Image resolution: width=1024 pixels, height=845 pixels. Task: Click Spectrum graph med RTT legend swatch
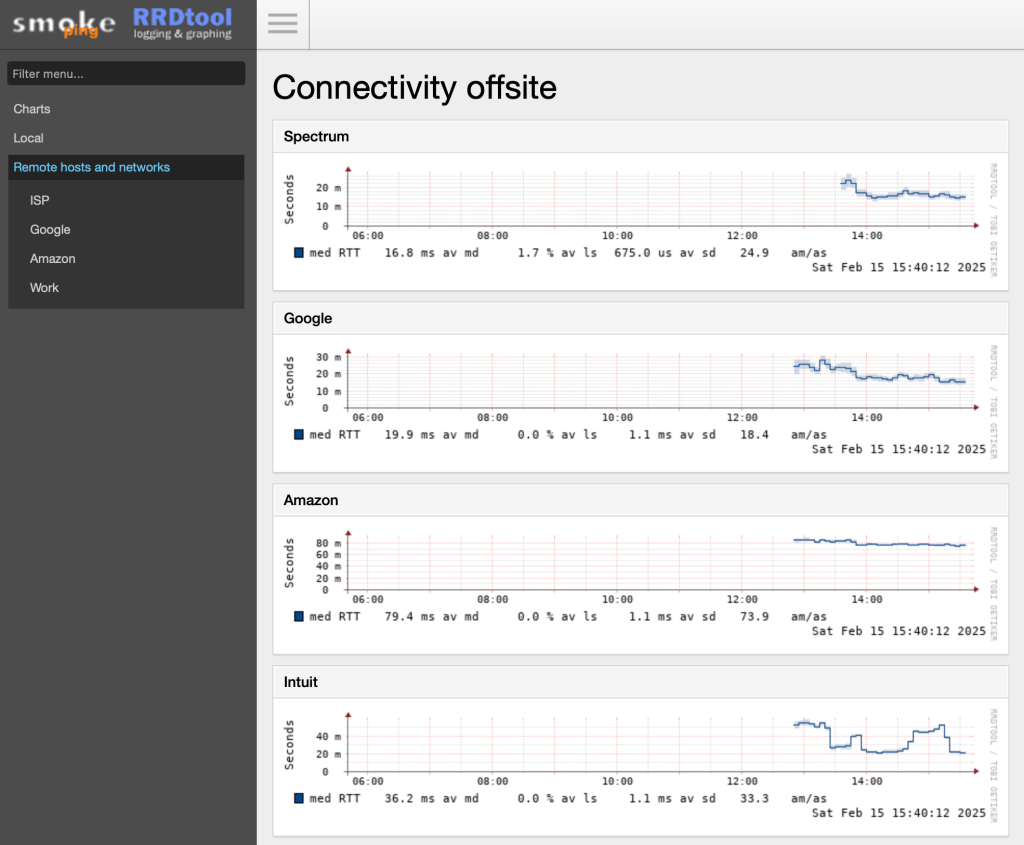(x=299, y=253)
